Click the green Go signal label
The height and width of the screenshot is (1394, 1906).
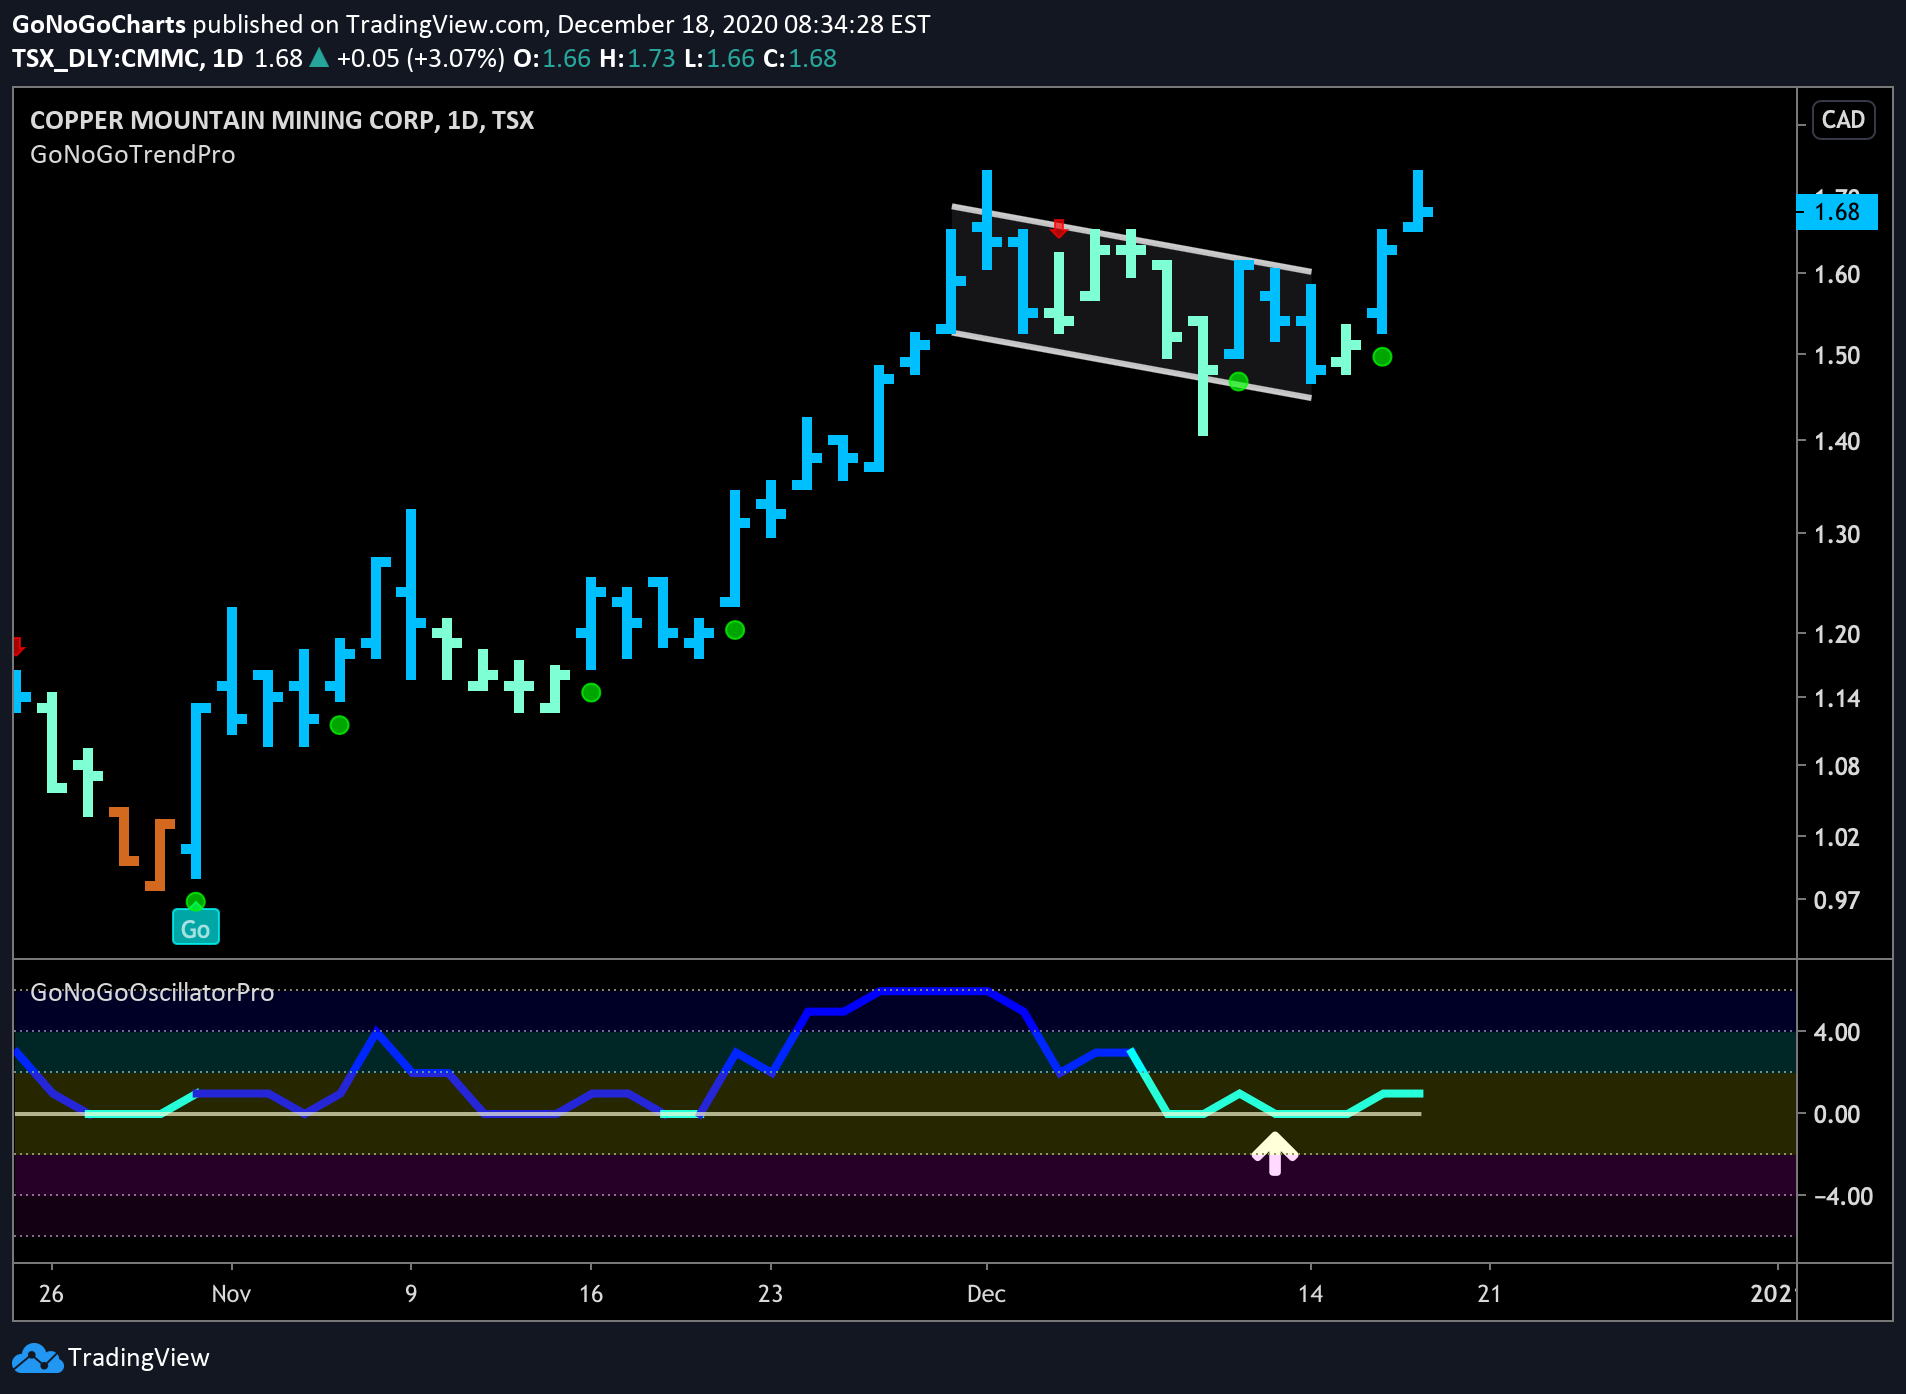[x=195, y=929]
